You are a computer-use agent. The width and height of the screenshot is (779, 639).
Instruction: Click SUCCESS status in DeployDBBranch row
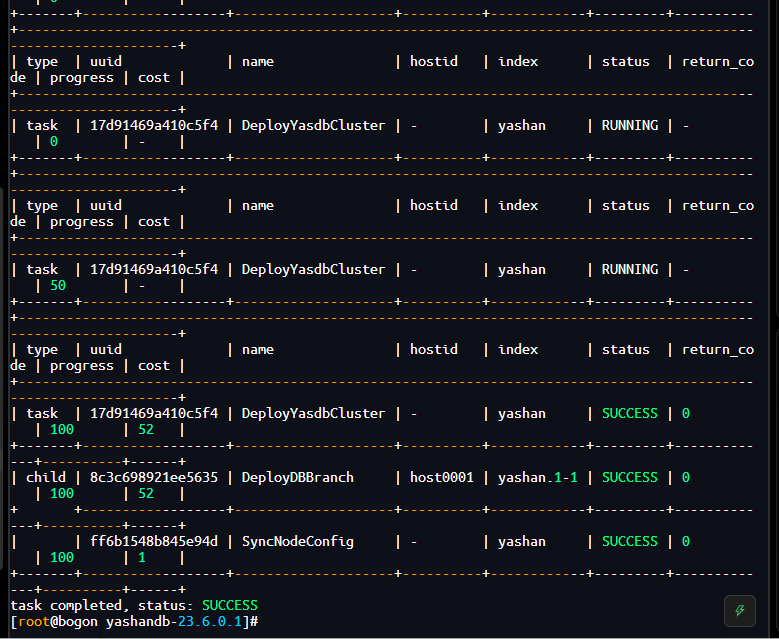(x=629, y=478)
